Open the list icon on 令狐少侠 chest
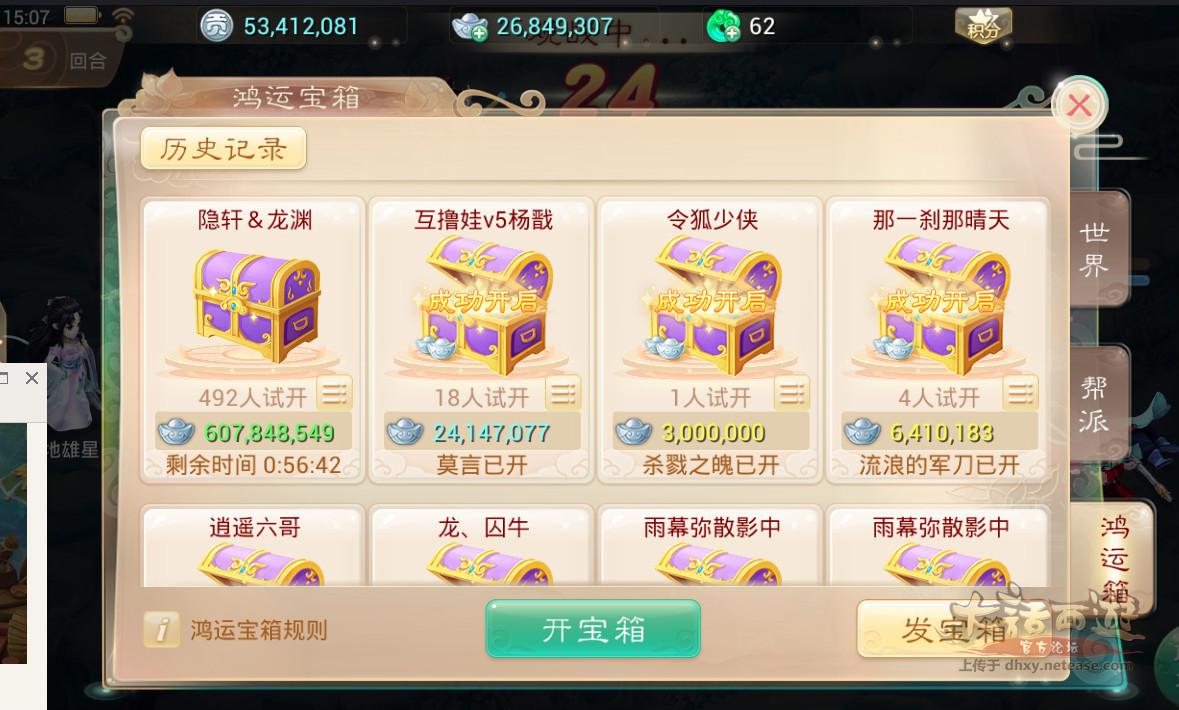The height and width of the screenshot is (710, 1179). (792, 393)
